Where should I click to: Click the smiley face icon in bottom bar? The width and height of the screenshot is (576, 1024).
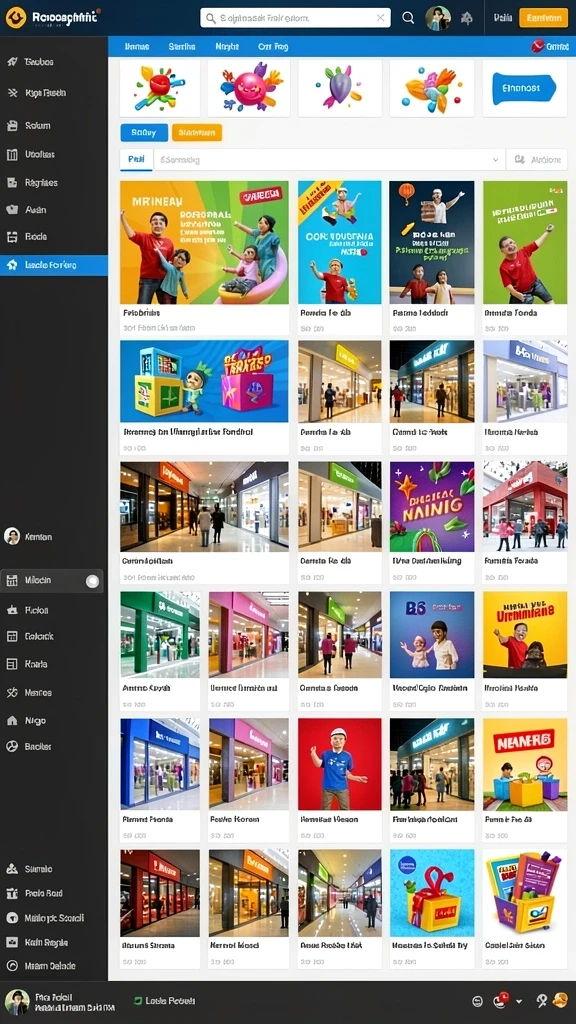(x=477, y=1001)
